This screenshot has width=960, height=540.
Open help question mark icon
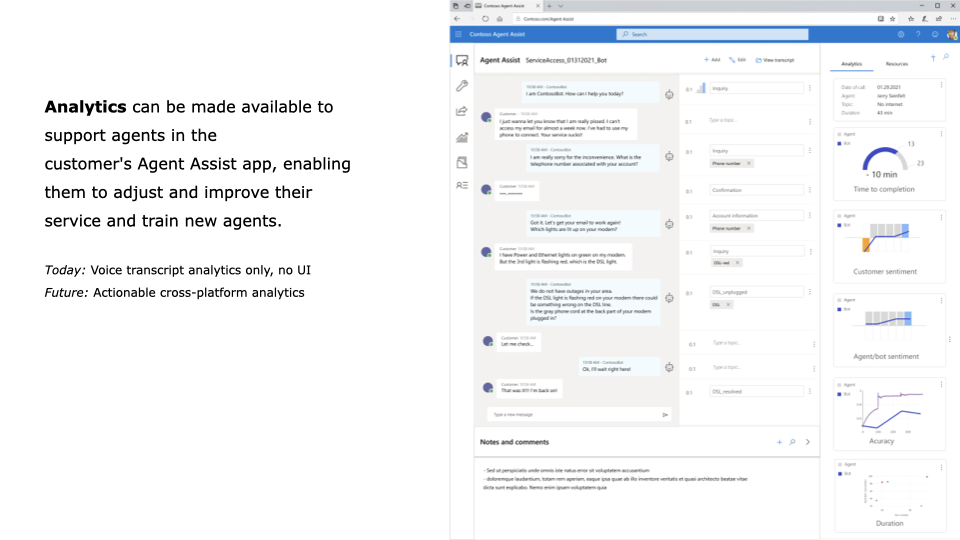pos(918,34)
